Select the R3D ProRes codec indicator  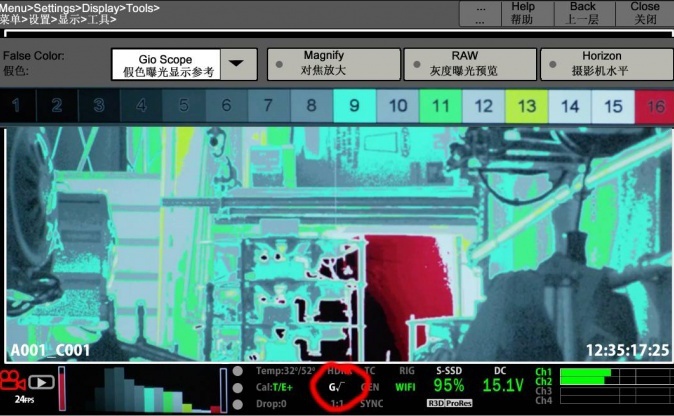point(449,403)
